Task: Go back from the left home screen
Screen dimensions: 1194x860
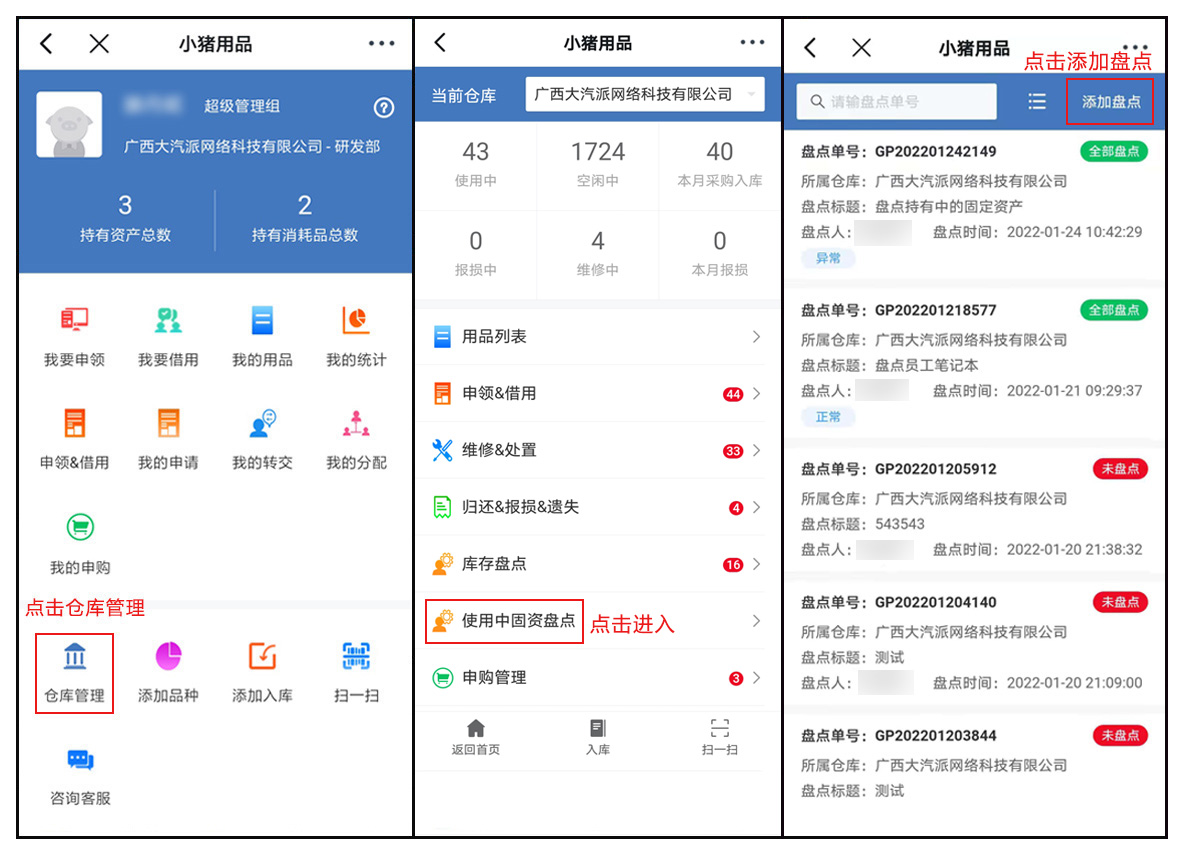Action: (46, 43)
